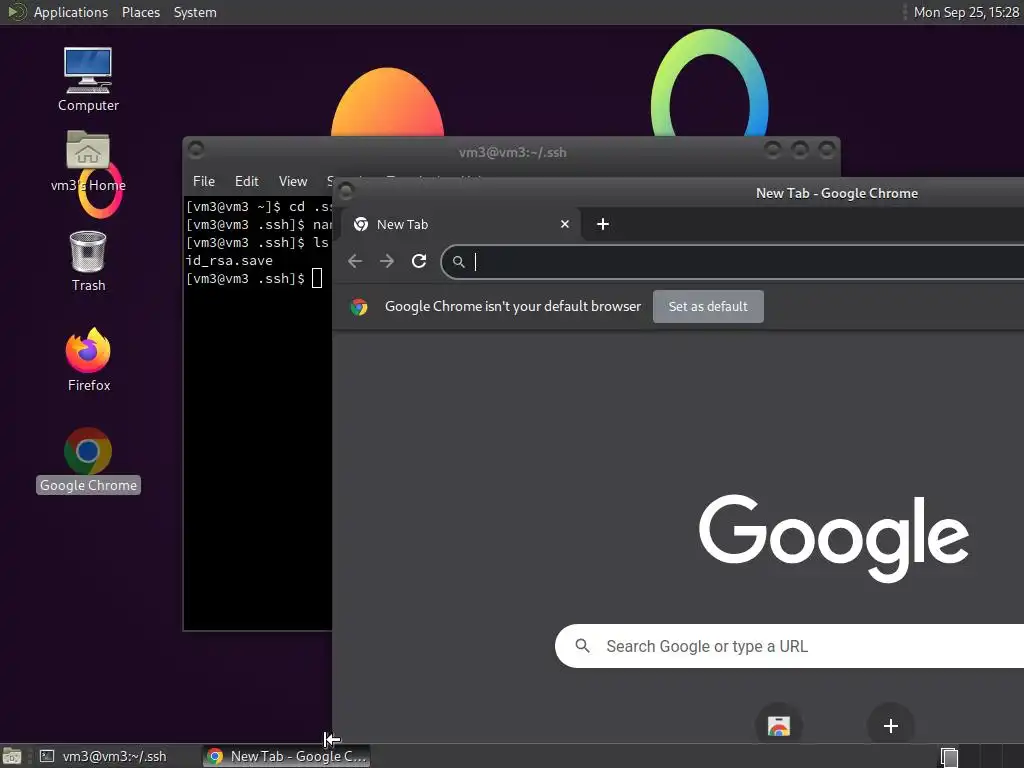Screen dimensions: 1024x768
Task: Select the New Tab tab
Action: tap(462, 225)
